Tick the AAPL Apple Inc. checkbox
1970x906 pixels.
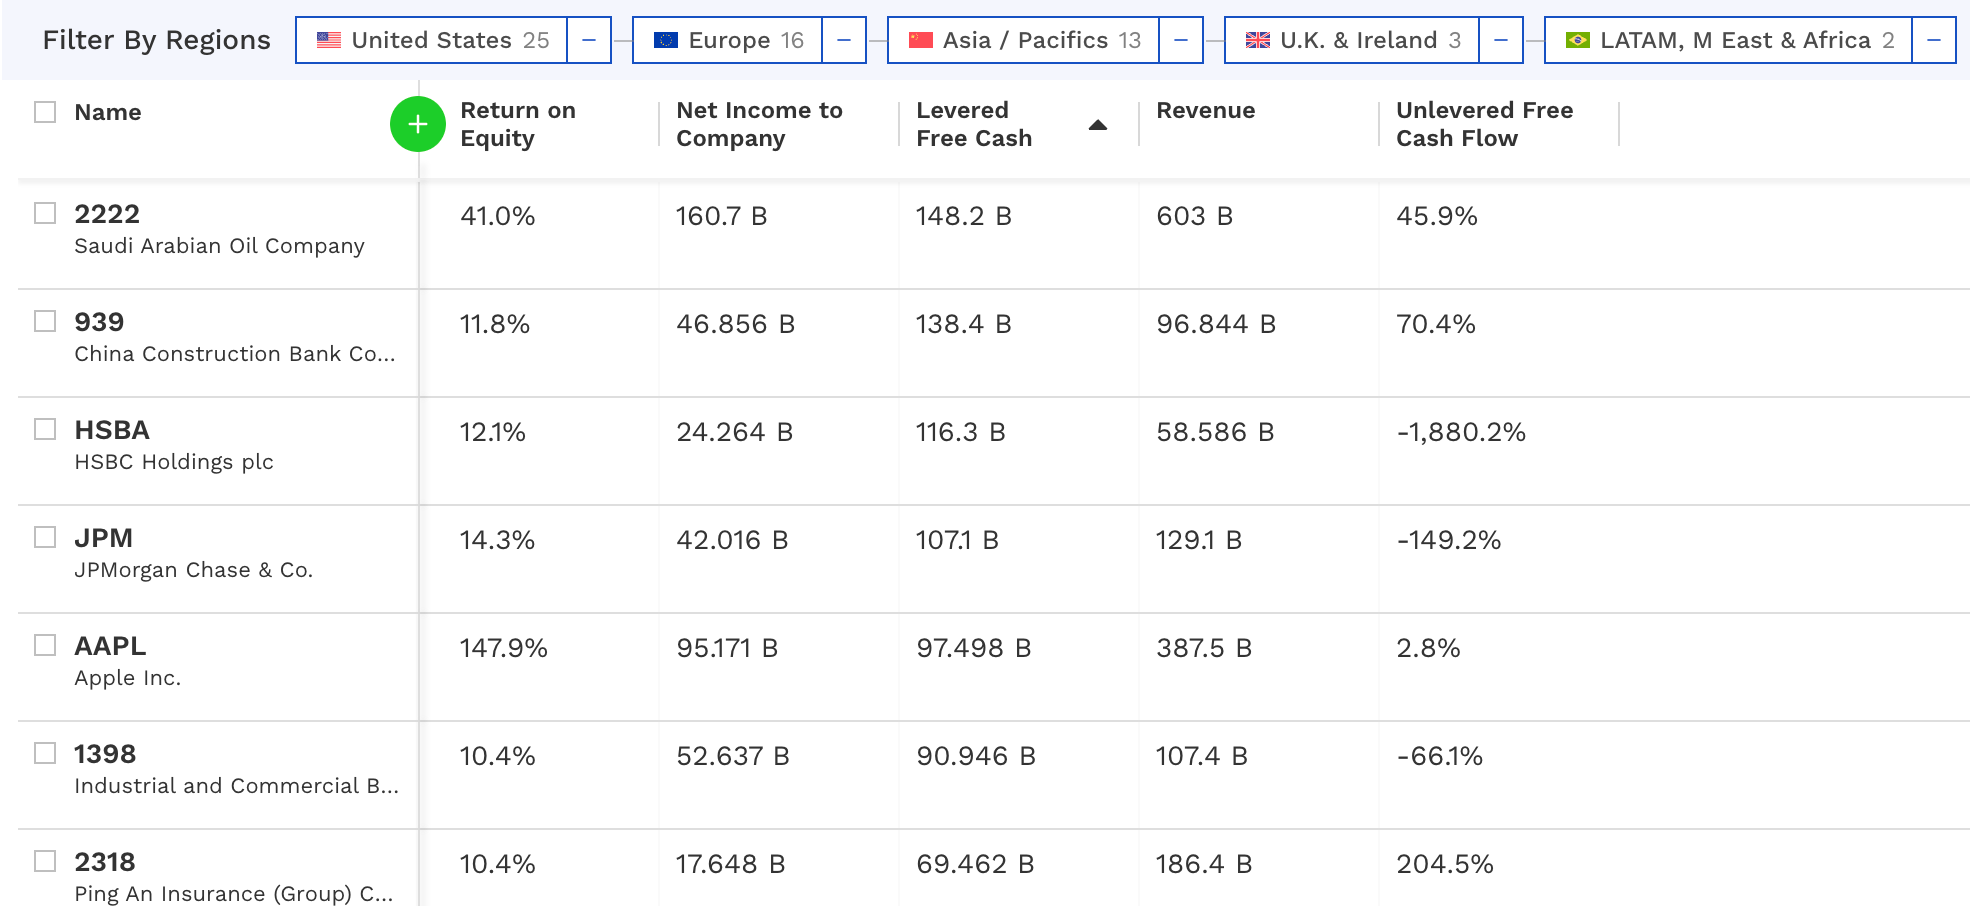click(x=45, y=645)
